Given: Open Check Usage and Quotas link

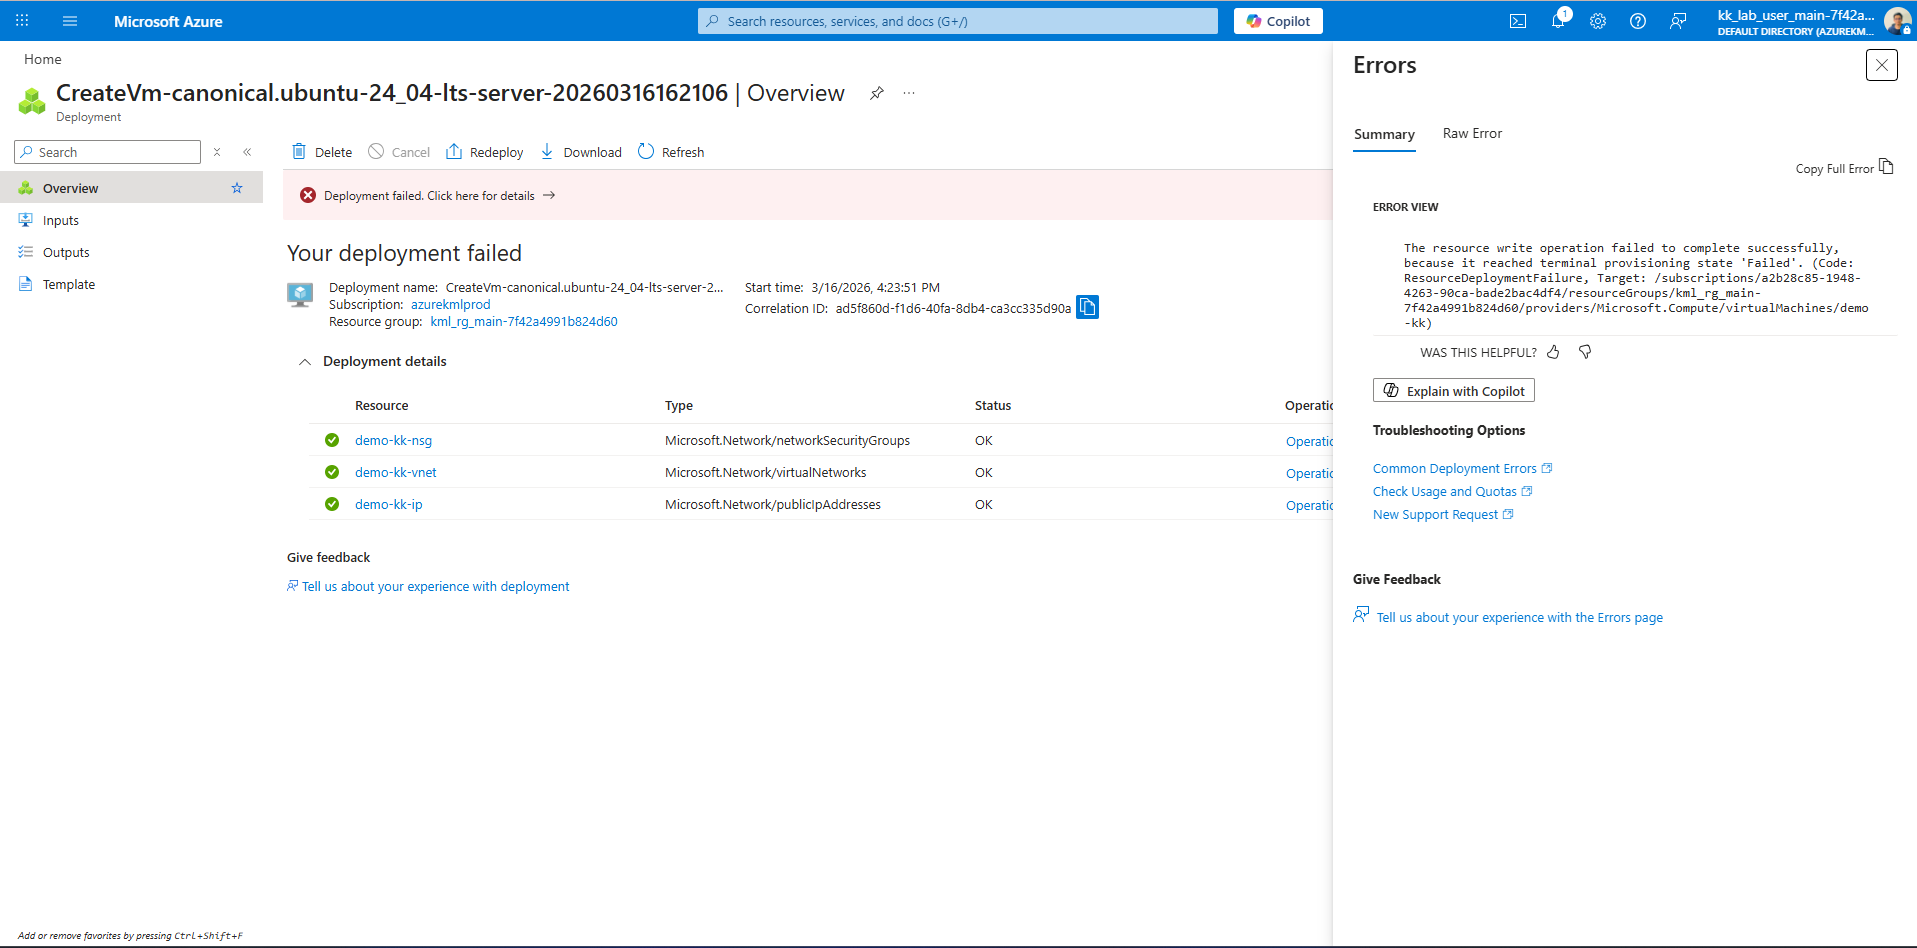Looking at the screenshot, I should pos(1453,492).
